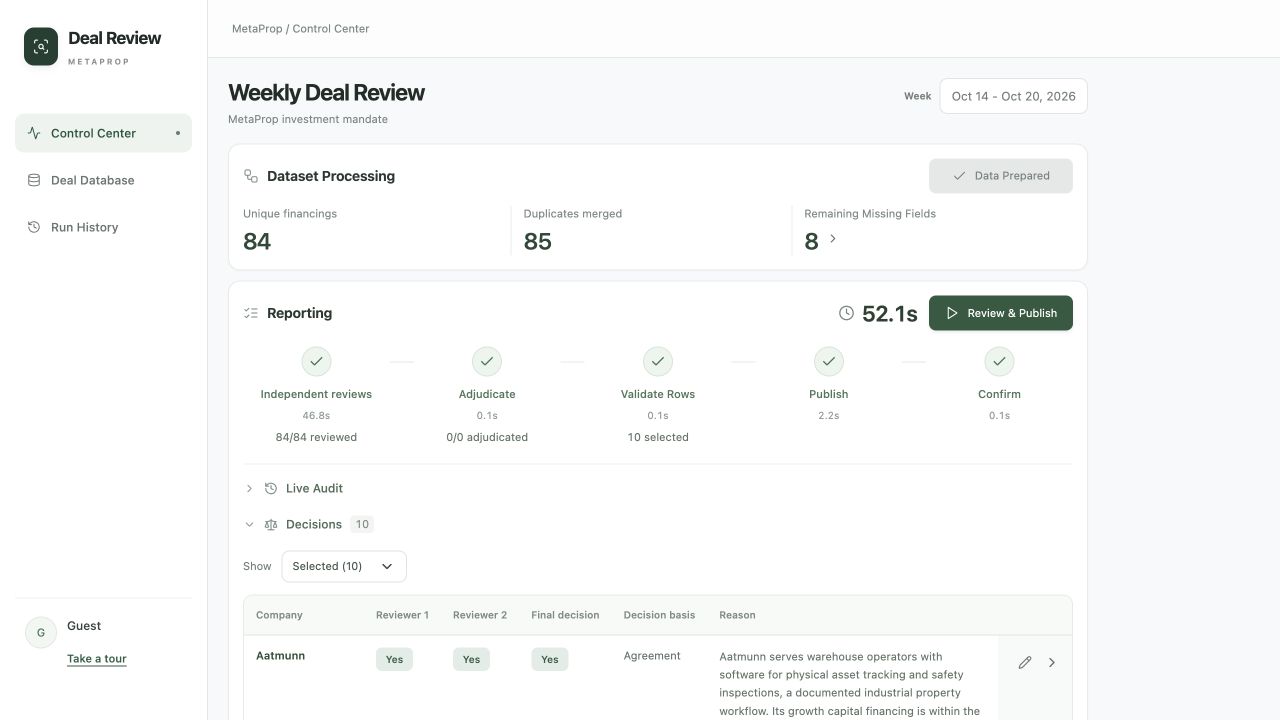Click the Adjudicate step checkmark
Screen dimensions: 1280x720
pos(487,361)
